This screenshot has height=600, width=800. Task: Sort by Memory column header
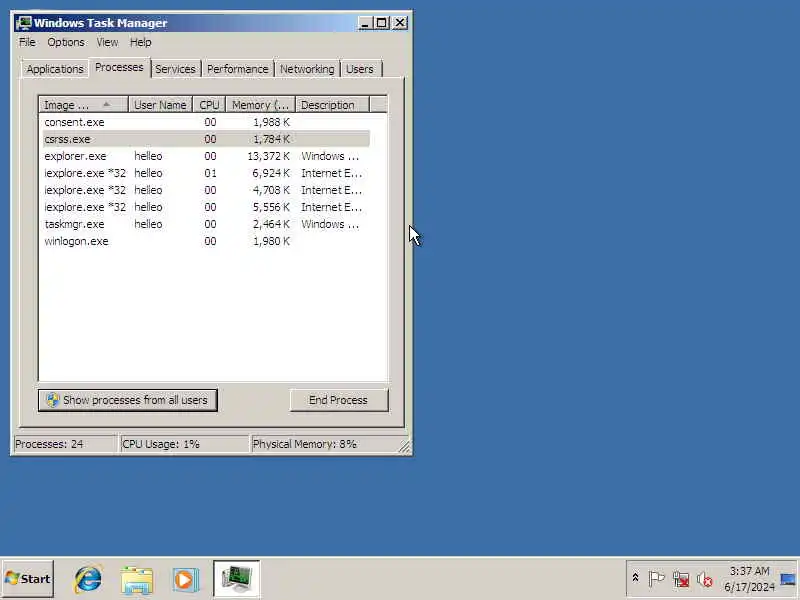point(260,105)
